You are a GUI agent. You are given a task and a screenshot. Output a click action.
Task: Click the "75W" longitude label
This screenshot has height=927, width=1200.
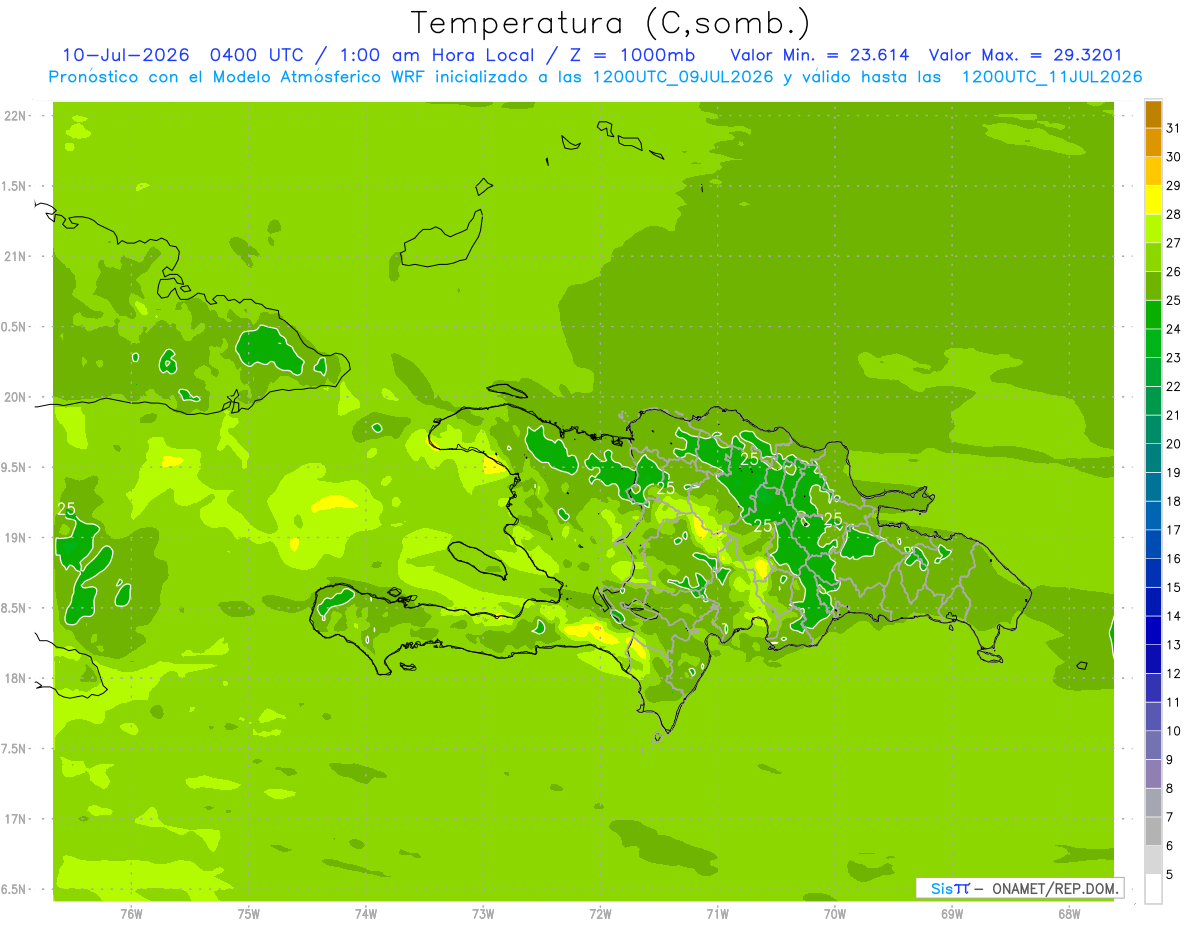click(x=249, y=914)
